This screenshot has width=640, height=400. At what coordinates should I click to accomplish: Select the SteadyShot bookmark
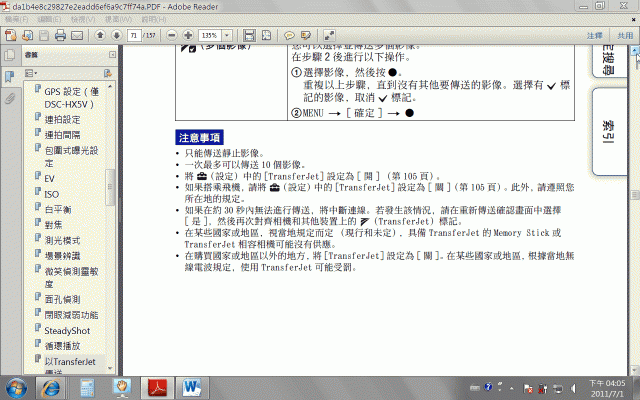pyautogui.click(x=67, y=331)
